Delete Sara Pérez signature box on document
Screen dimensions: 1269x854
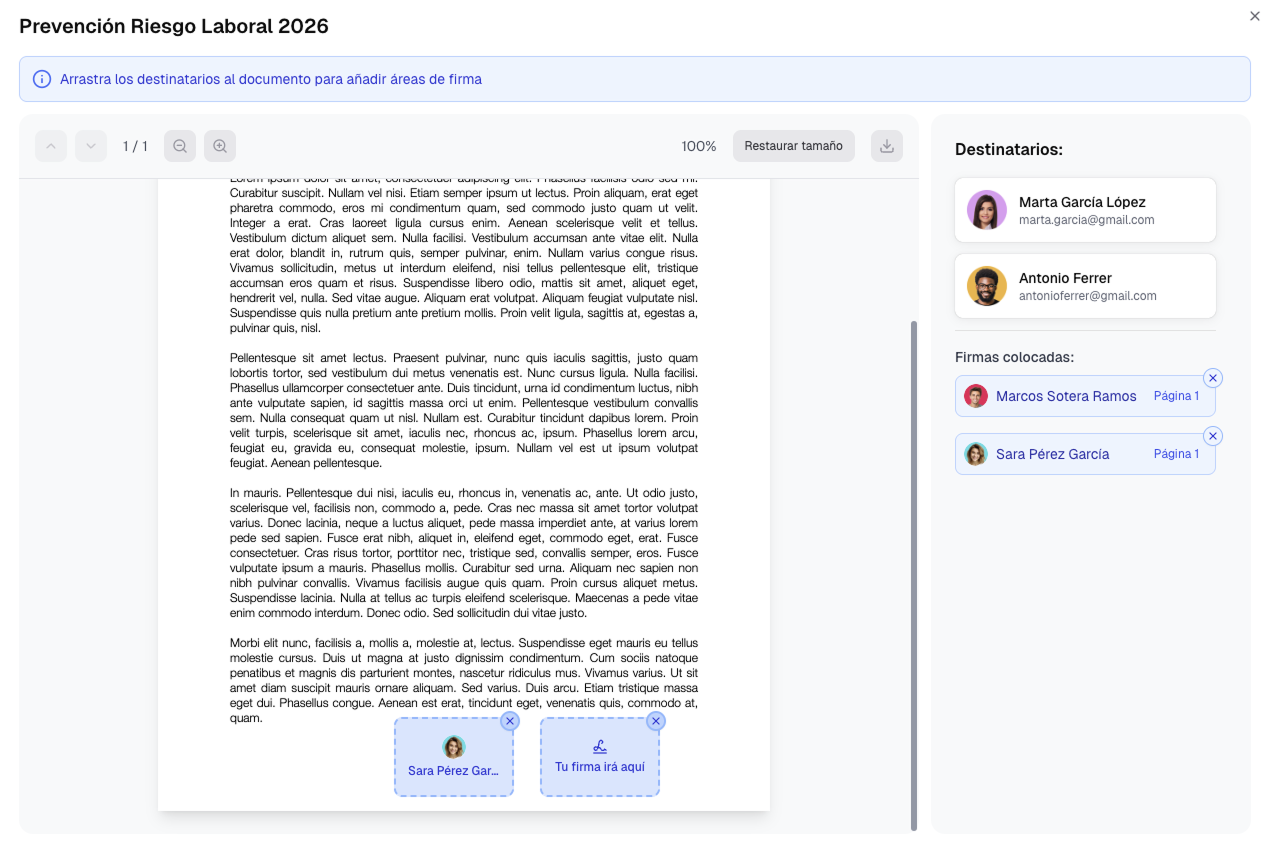click(509, 721)
